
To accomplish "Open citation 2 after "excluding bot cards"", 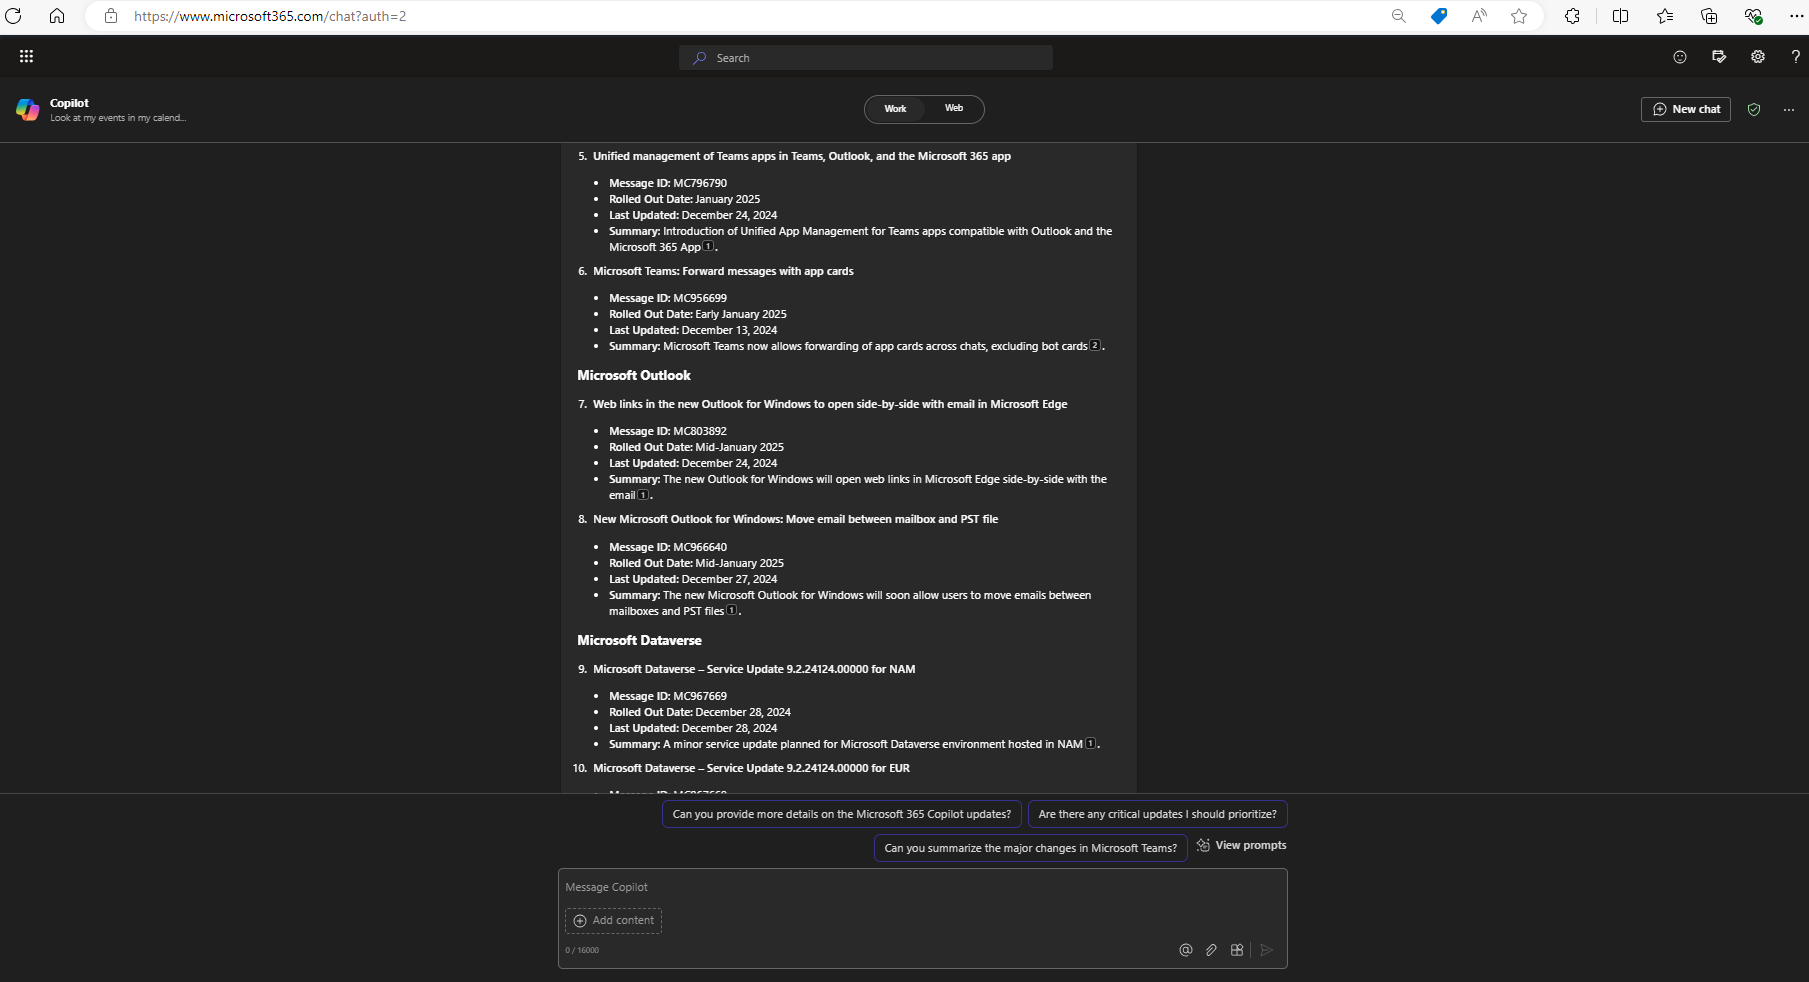I will (1095, 346).
